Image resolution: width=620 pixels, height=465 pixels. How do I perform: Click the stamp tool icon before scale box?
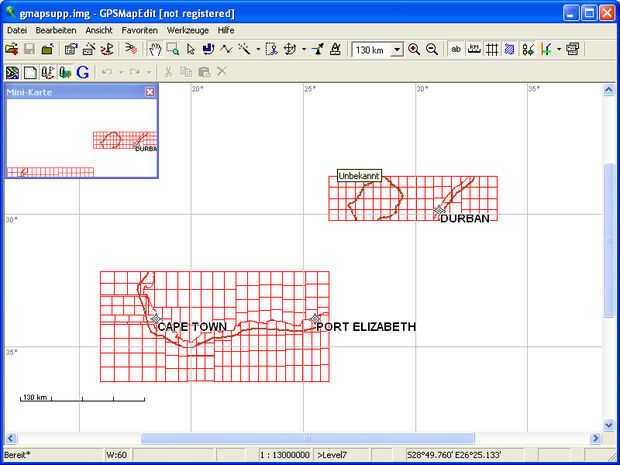(x=335, y=49)
